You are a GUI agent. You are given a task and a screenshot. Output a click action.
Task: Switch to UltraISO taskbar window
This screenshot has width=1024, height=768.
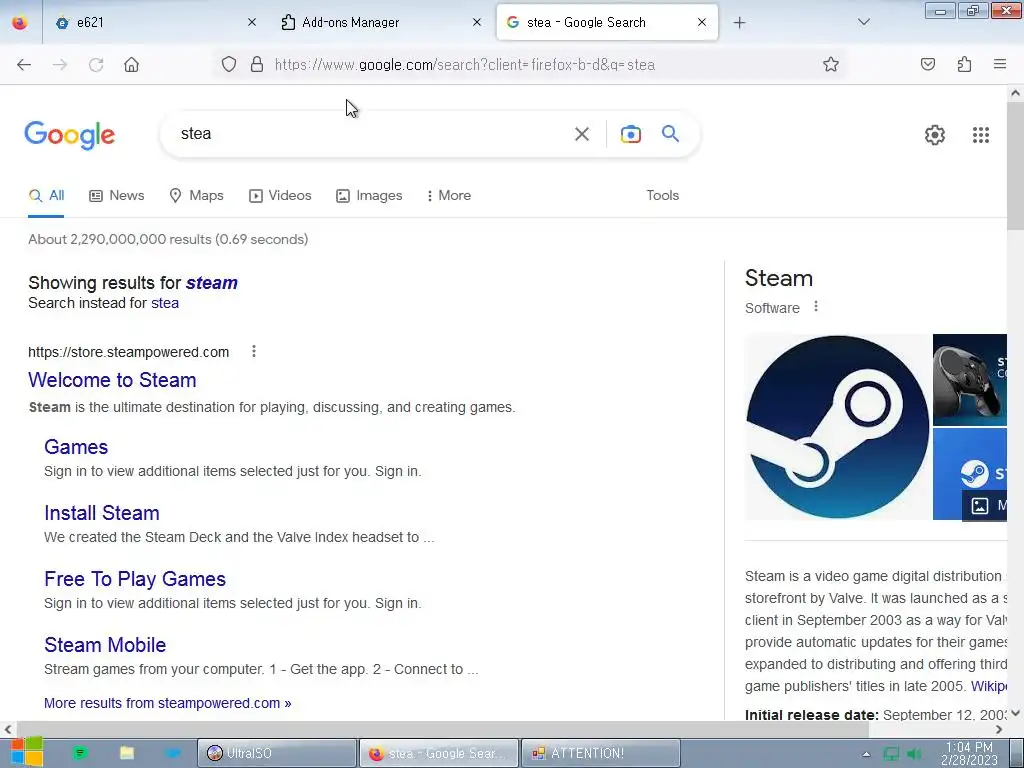click(277, 753)
